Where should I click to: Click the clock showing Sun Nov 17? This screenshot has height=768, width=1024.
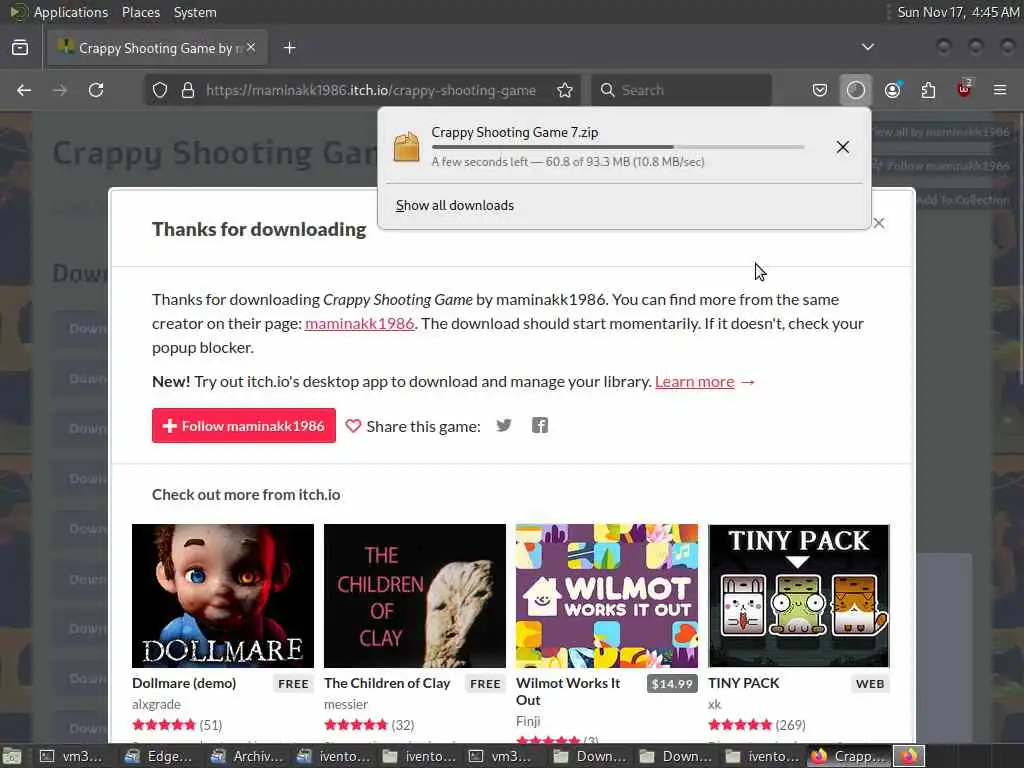click(957, 12)
